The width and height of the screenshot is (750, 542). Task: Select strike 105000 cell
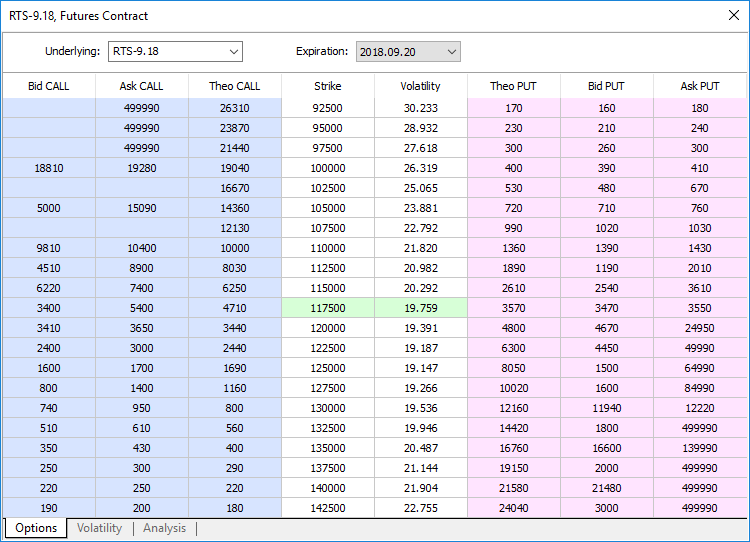point(328,208)
